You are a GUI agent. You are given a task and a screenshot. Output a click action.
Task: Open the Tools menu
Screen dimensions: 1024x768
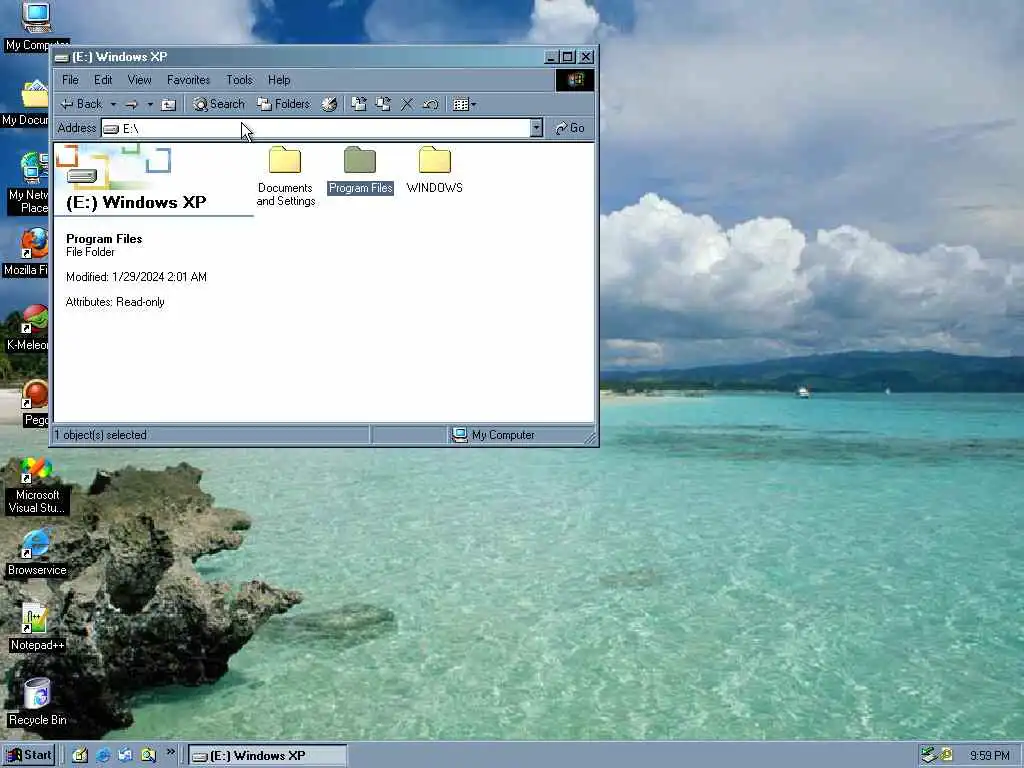point(239,80)
